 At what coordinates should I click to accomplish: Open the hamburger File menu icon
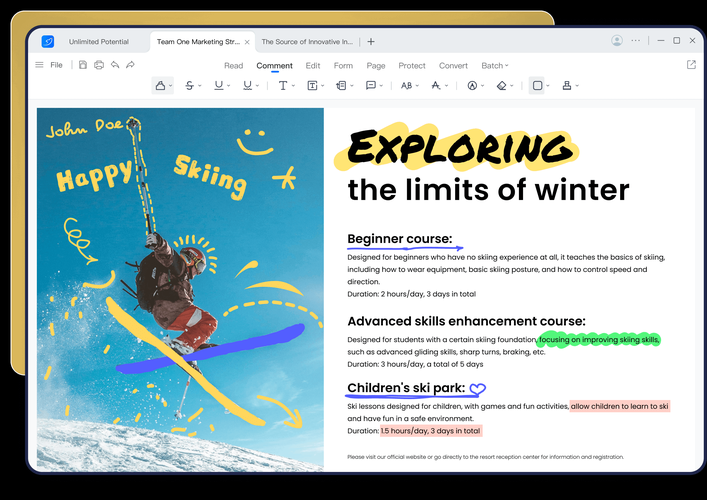coord(39,65)
